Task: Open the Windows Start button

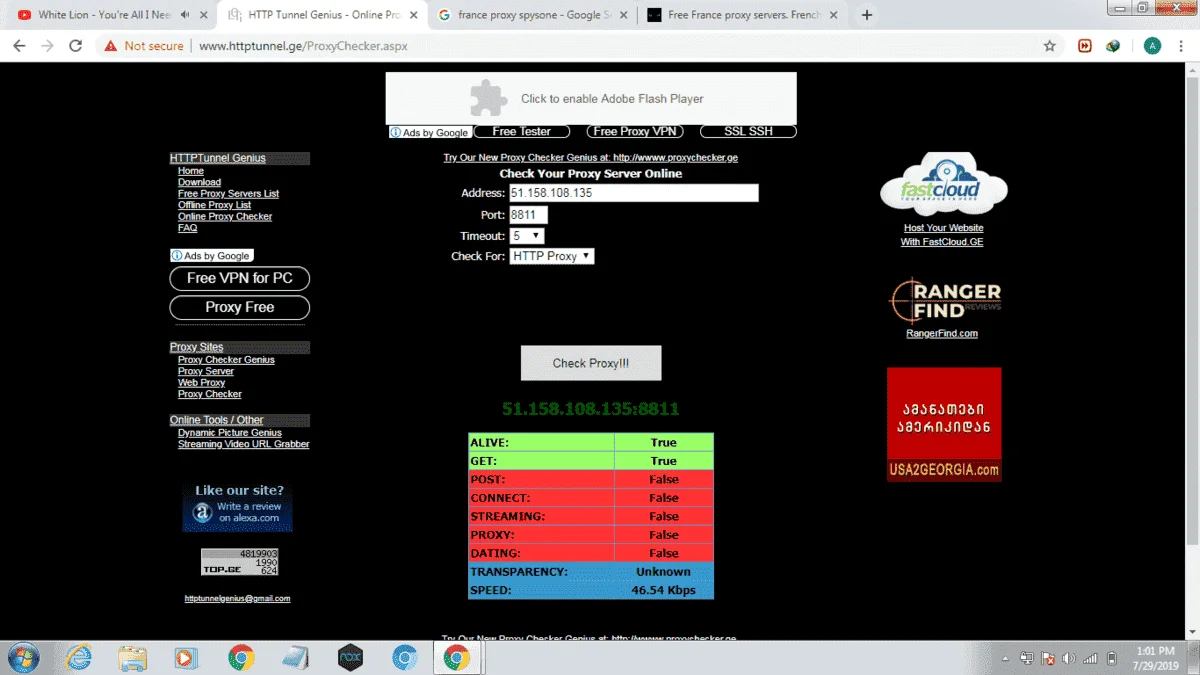Action: point(22,657)
